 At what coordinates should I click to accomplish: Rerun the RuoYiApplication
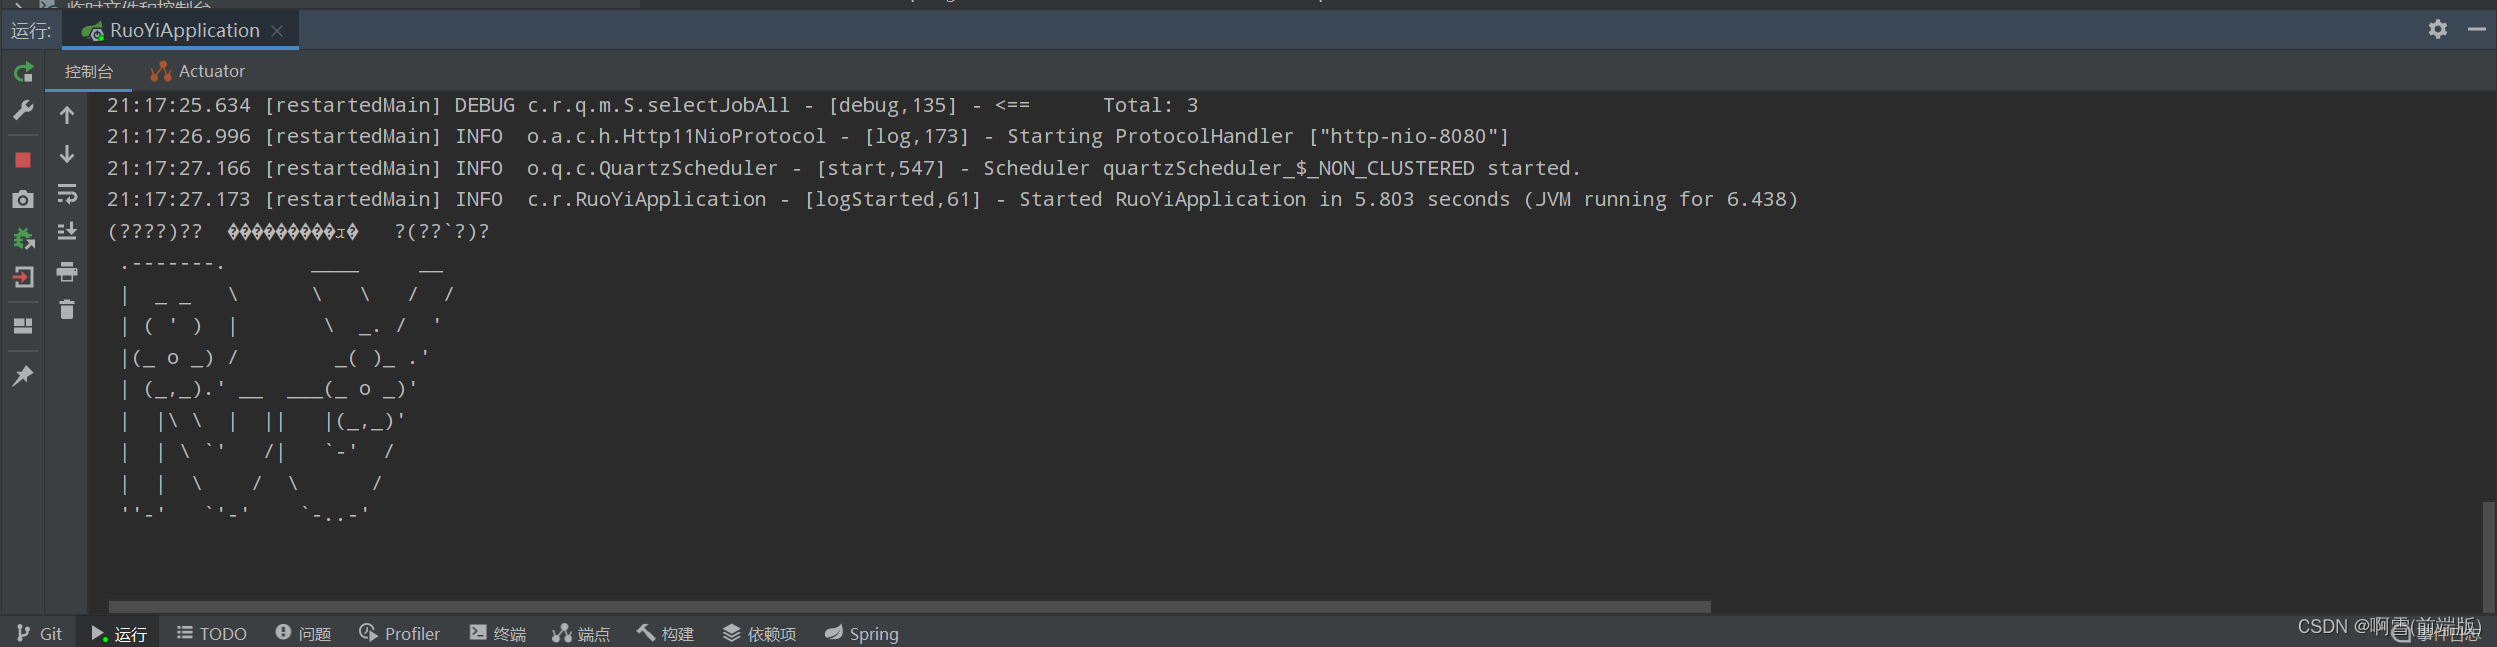coord(22,71)
